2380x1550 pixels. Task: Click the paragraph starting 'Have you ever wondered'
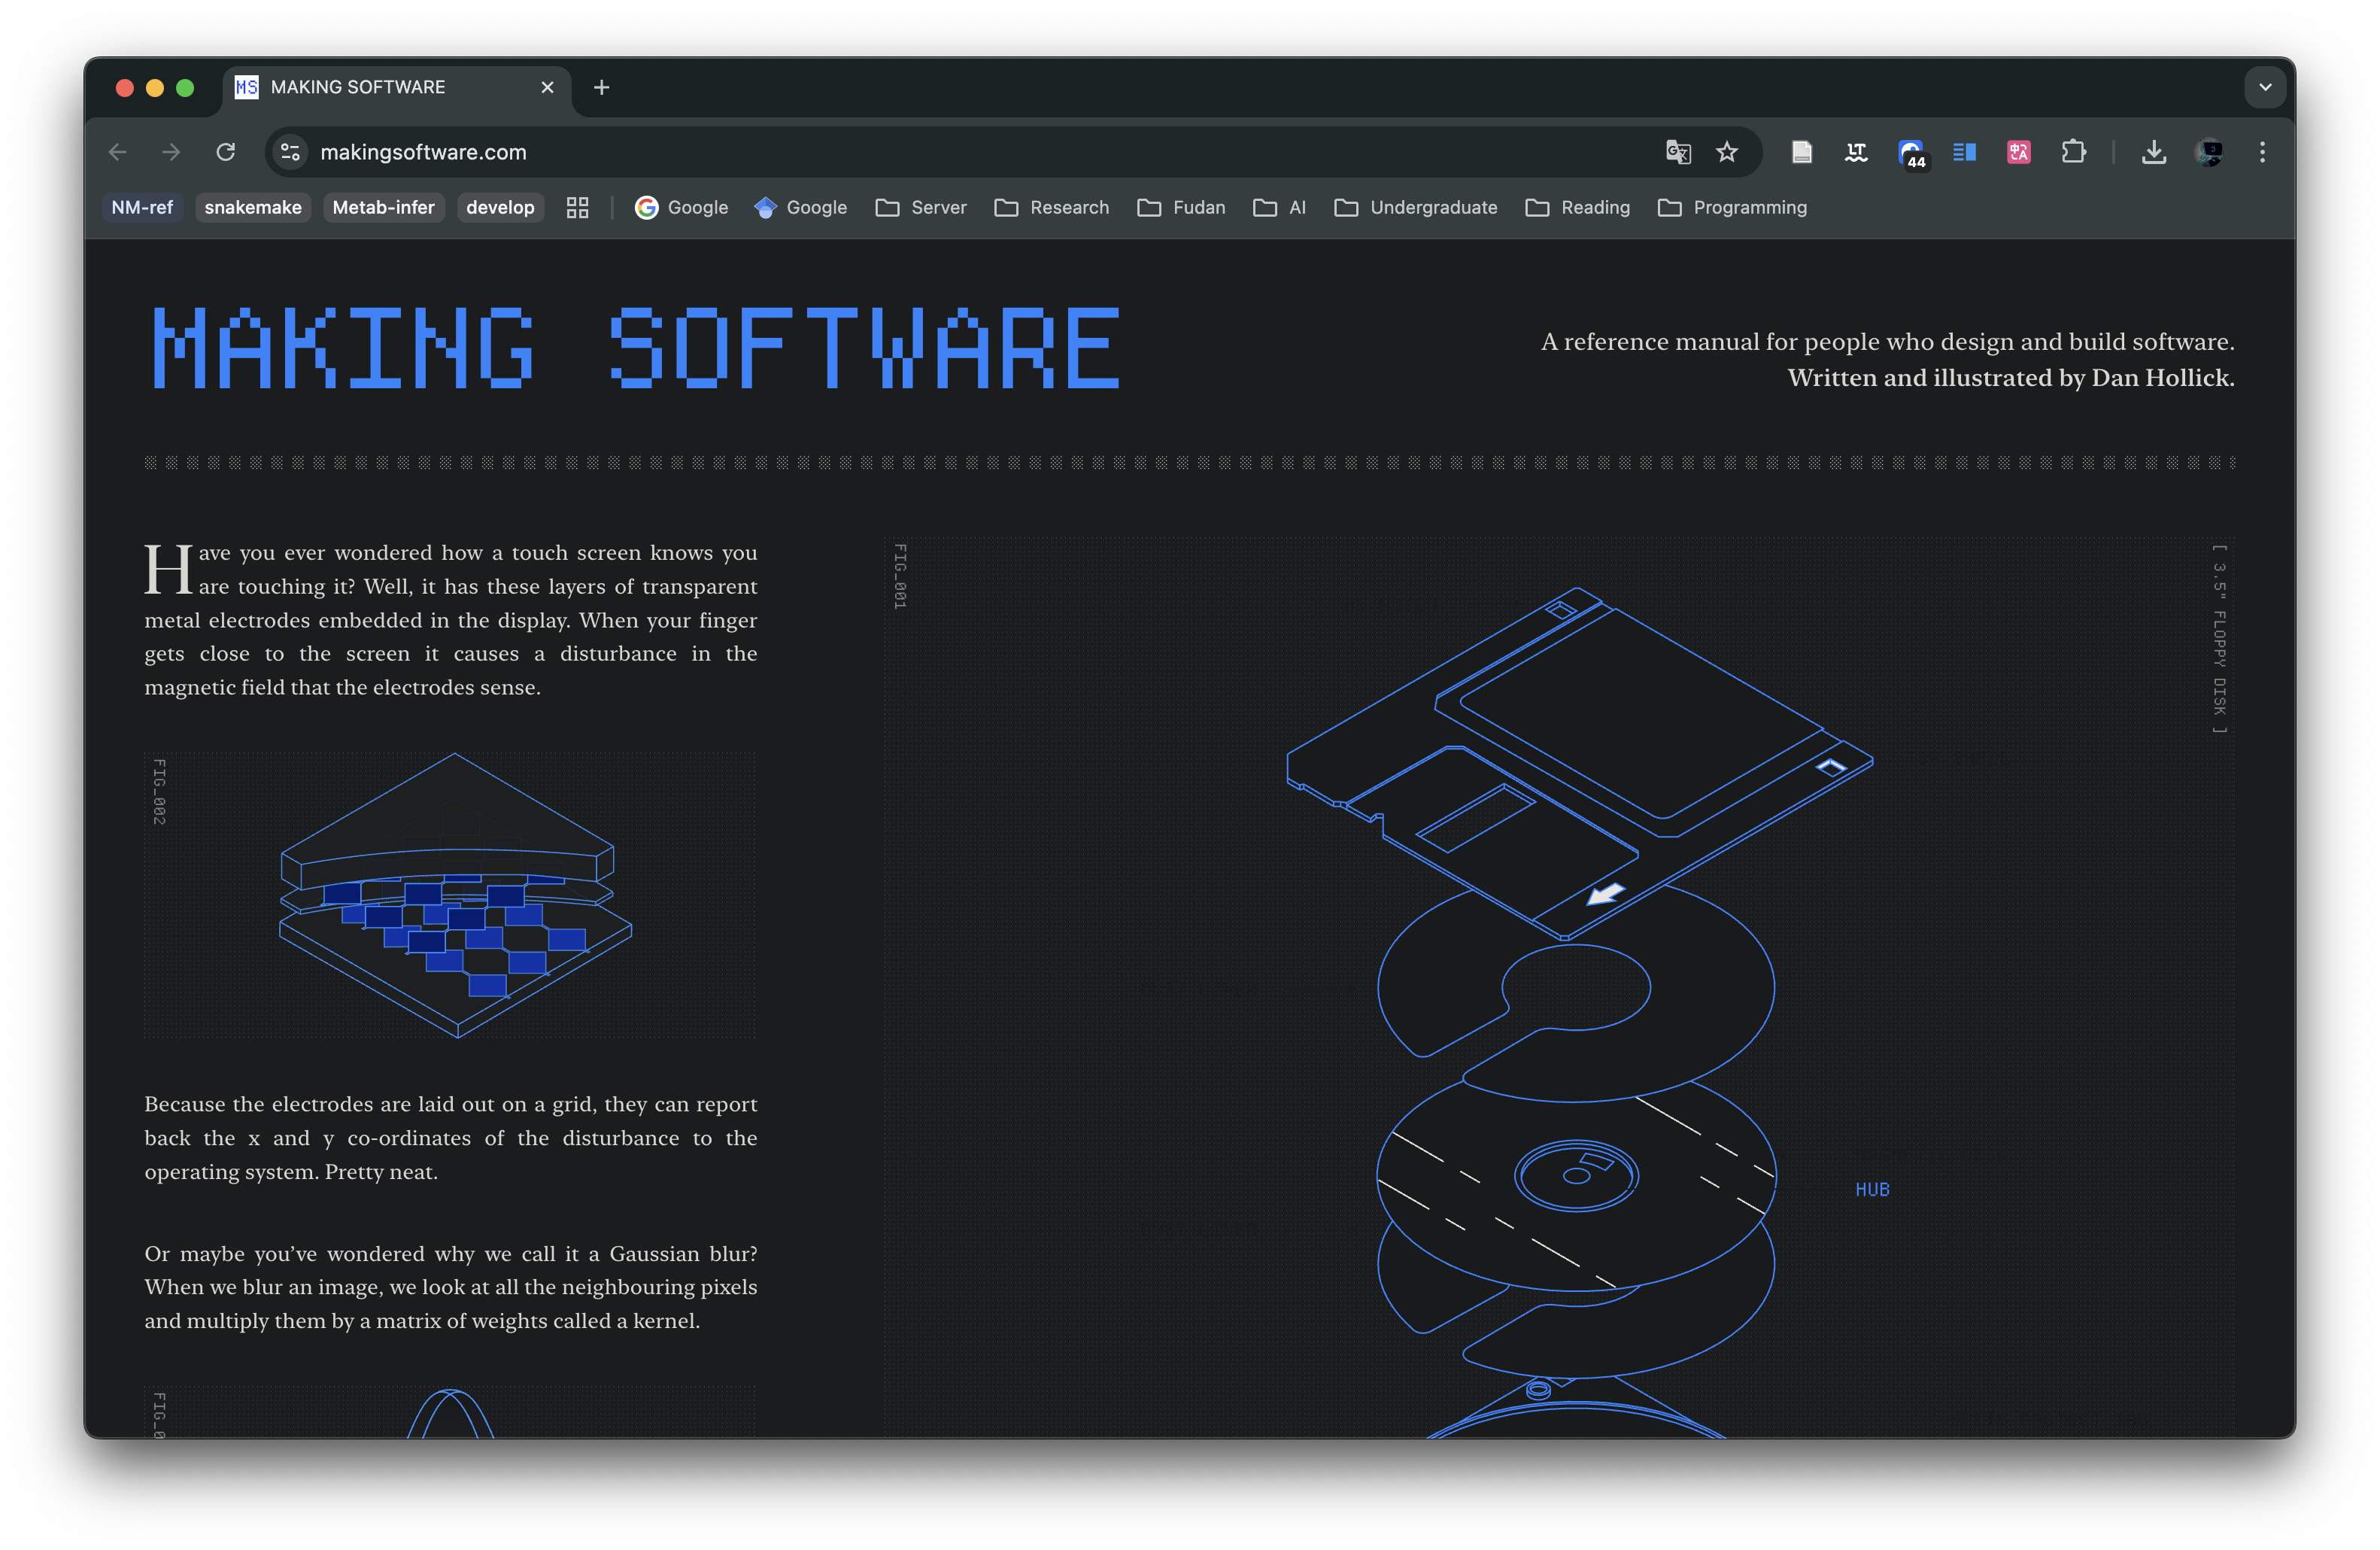tap(450, 620)
